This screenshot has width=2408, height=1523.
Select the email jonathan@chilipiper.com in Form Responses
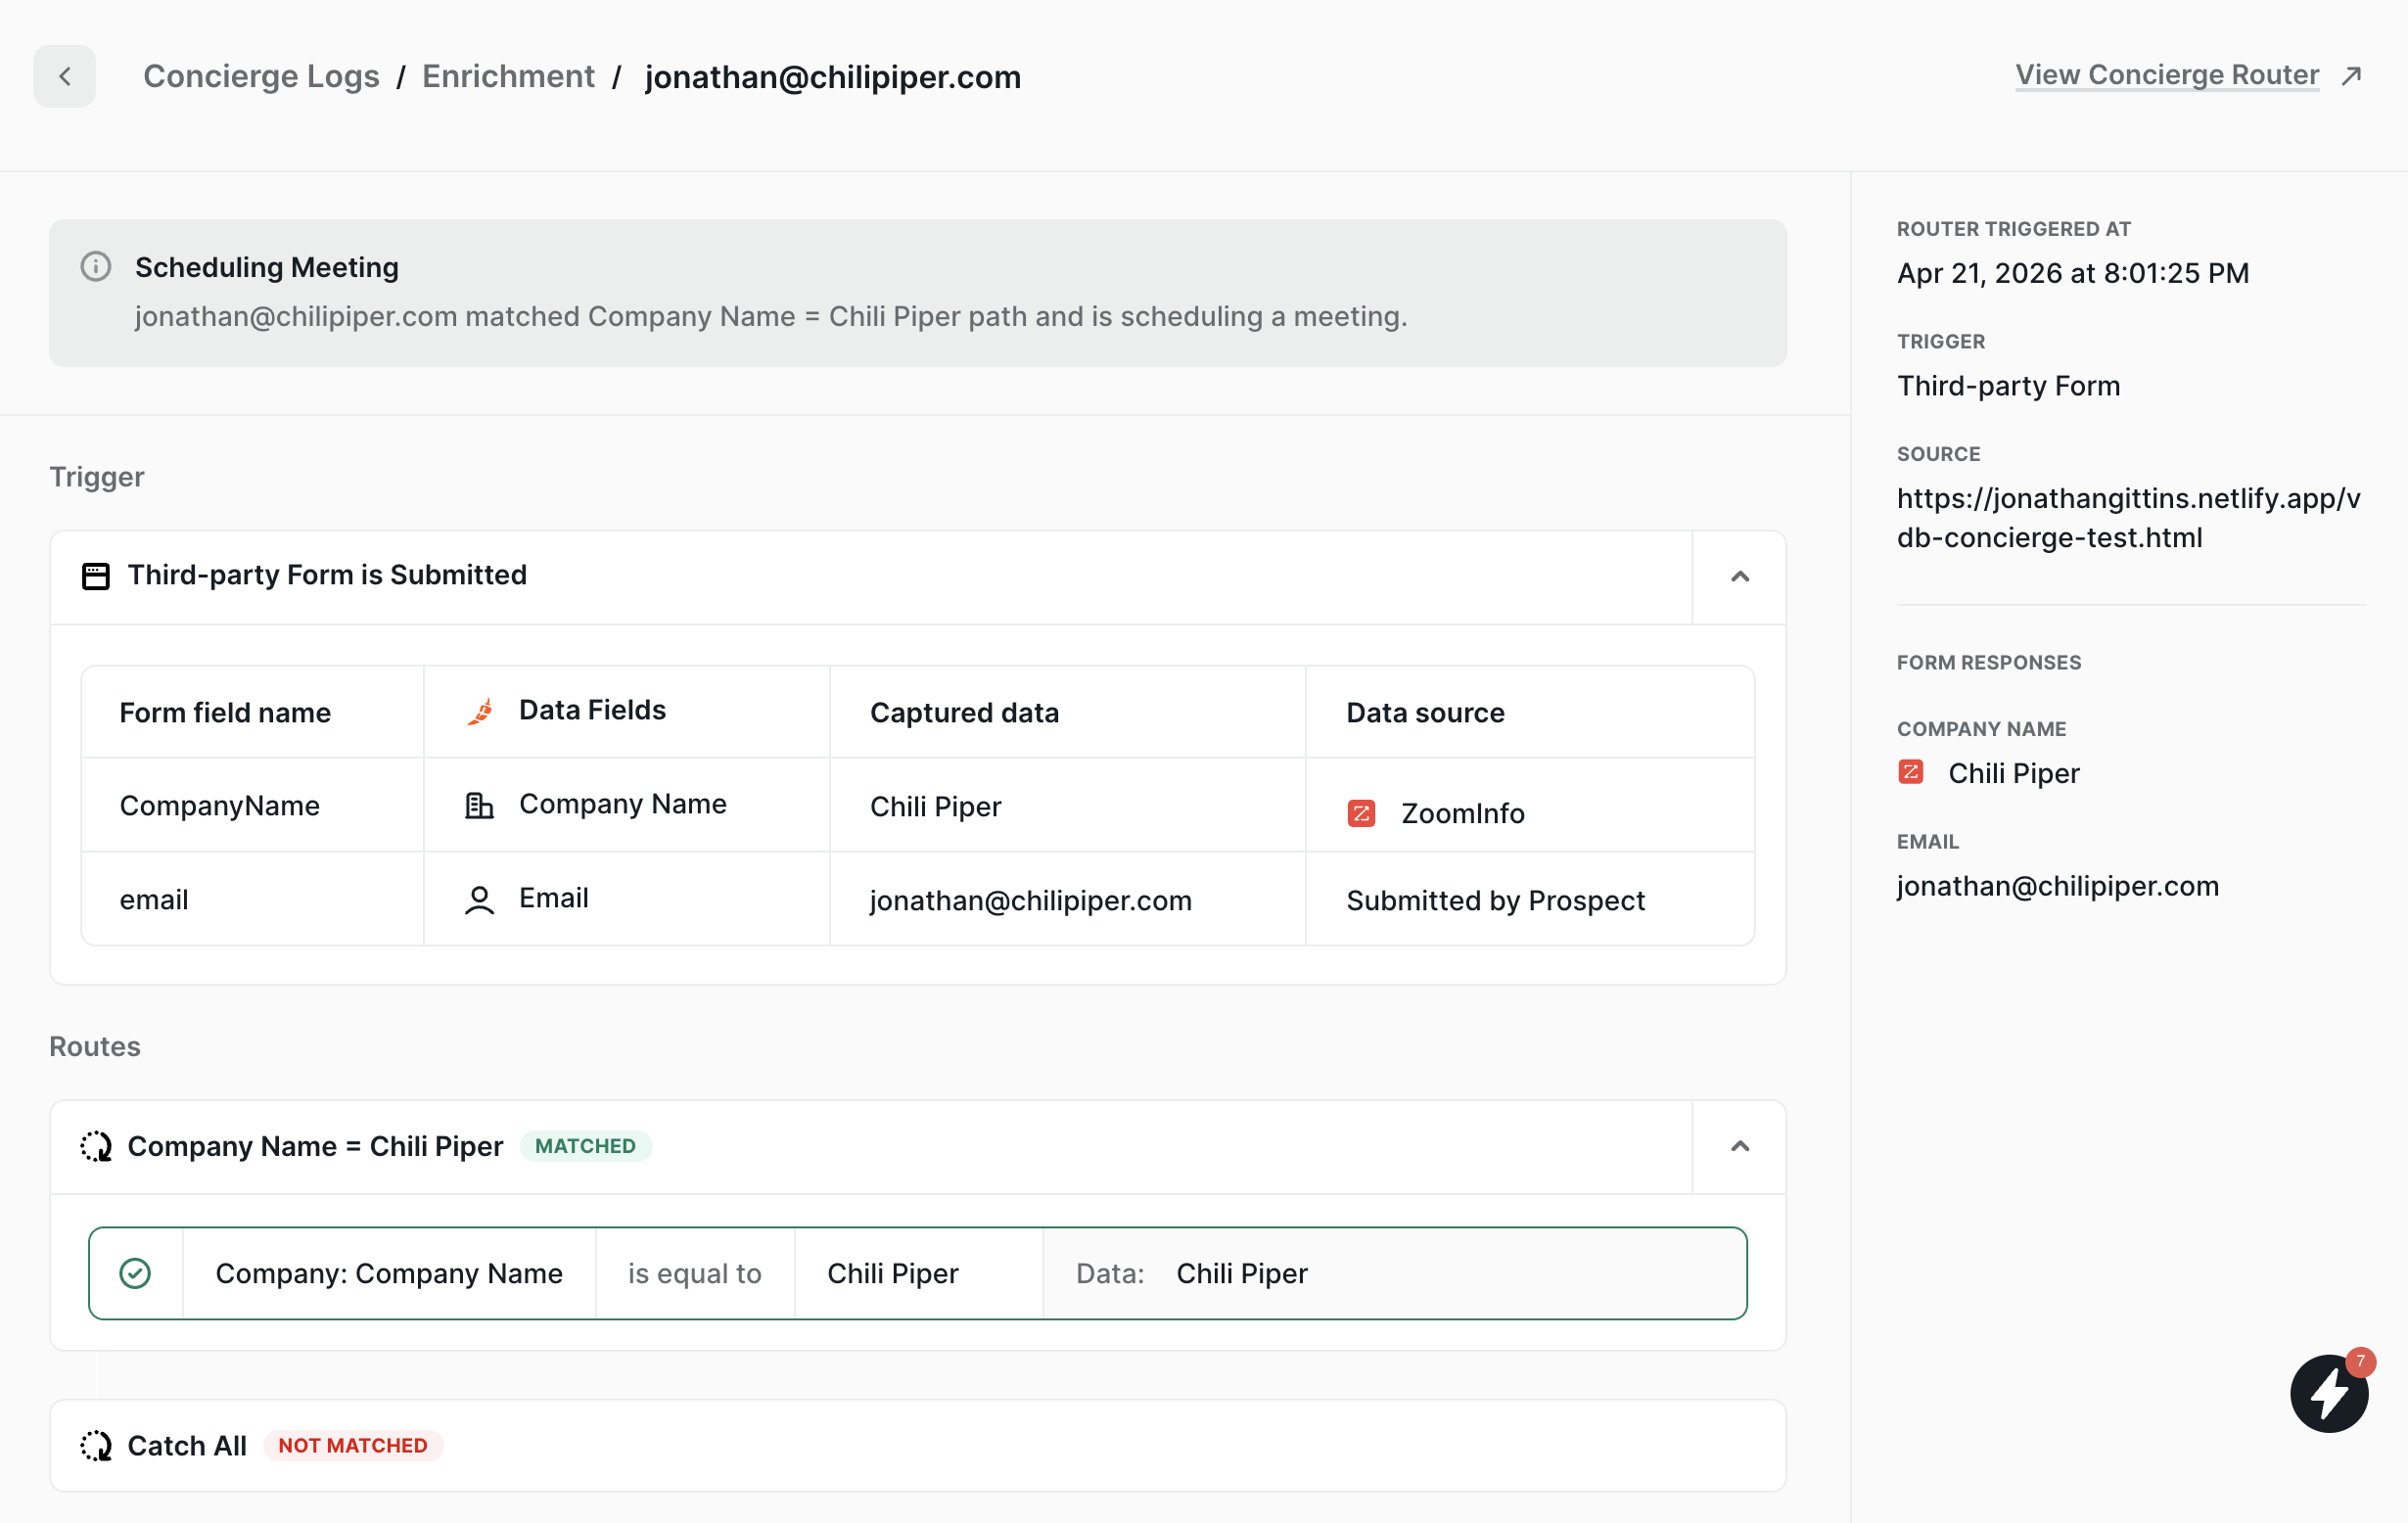(2057, 885)
